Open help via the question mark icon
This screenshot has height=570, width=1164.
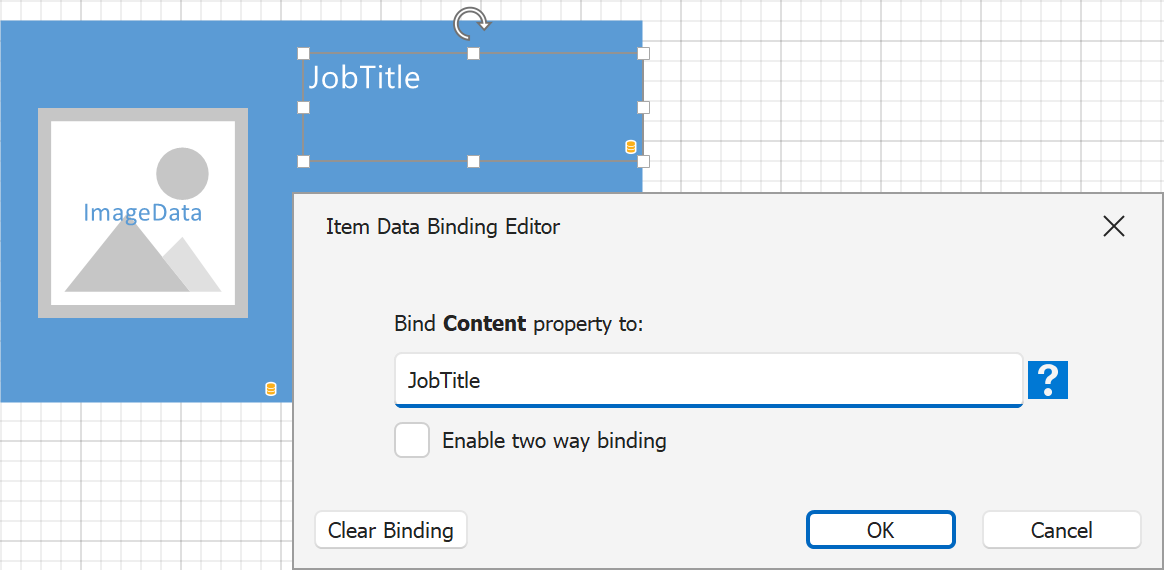tap(1048, 380)
